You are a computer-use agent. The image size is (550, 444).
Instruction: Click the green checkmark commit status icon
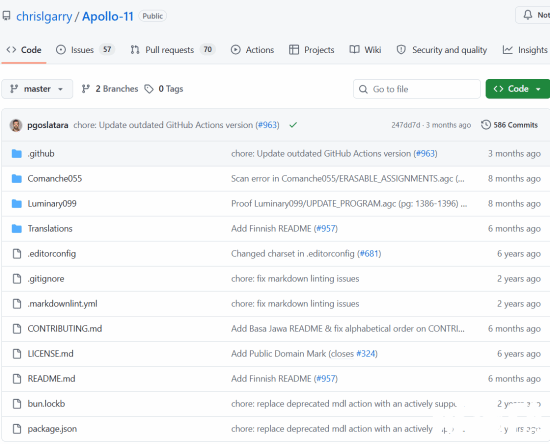[x=293, y=125]
